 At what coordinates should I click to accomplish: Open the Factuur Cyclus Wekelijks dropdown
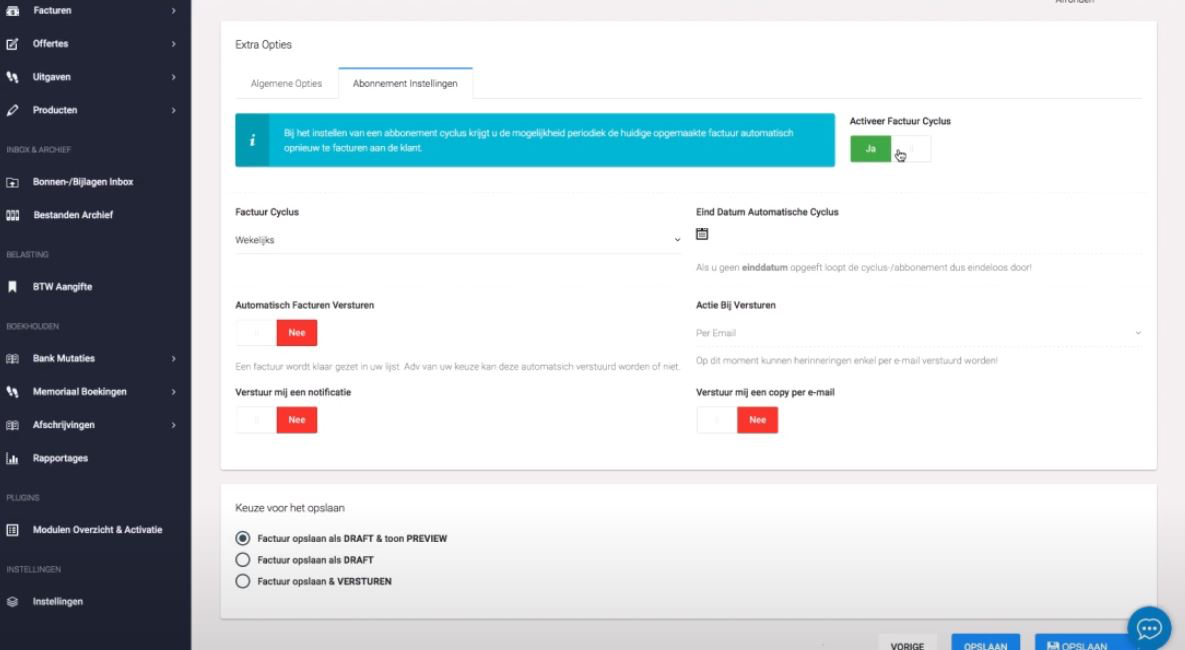click(x=458, y=240)
